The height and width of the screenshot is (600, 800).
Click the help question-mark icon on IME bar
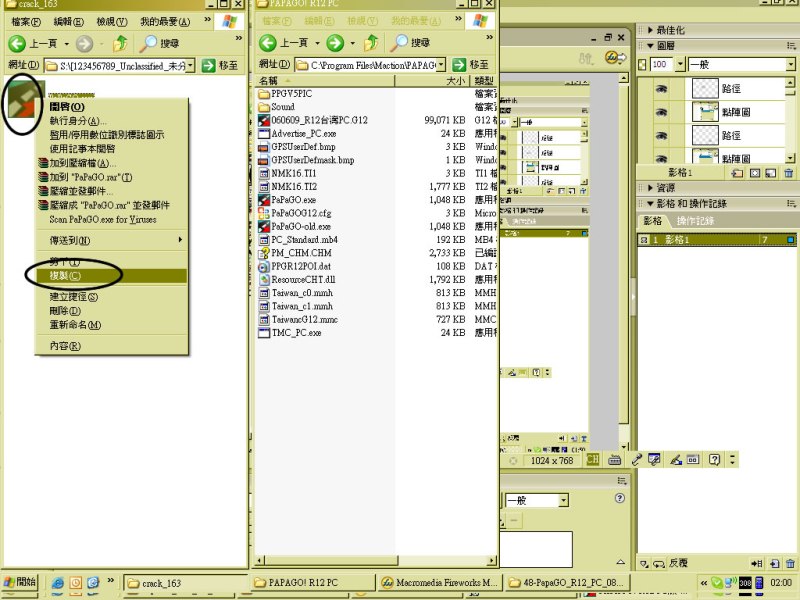[x=714, y=460]
